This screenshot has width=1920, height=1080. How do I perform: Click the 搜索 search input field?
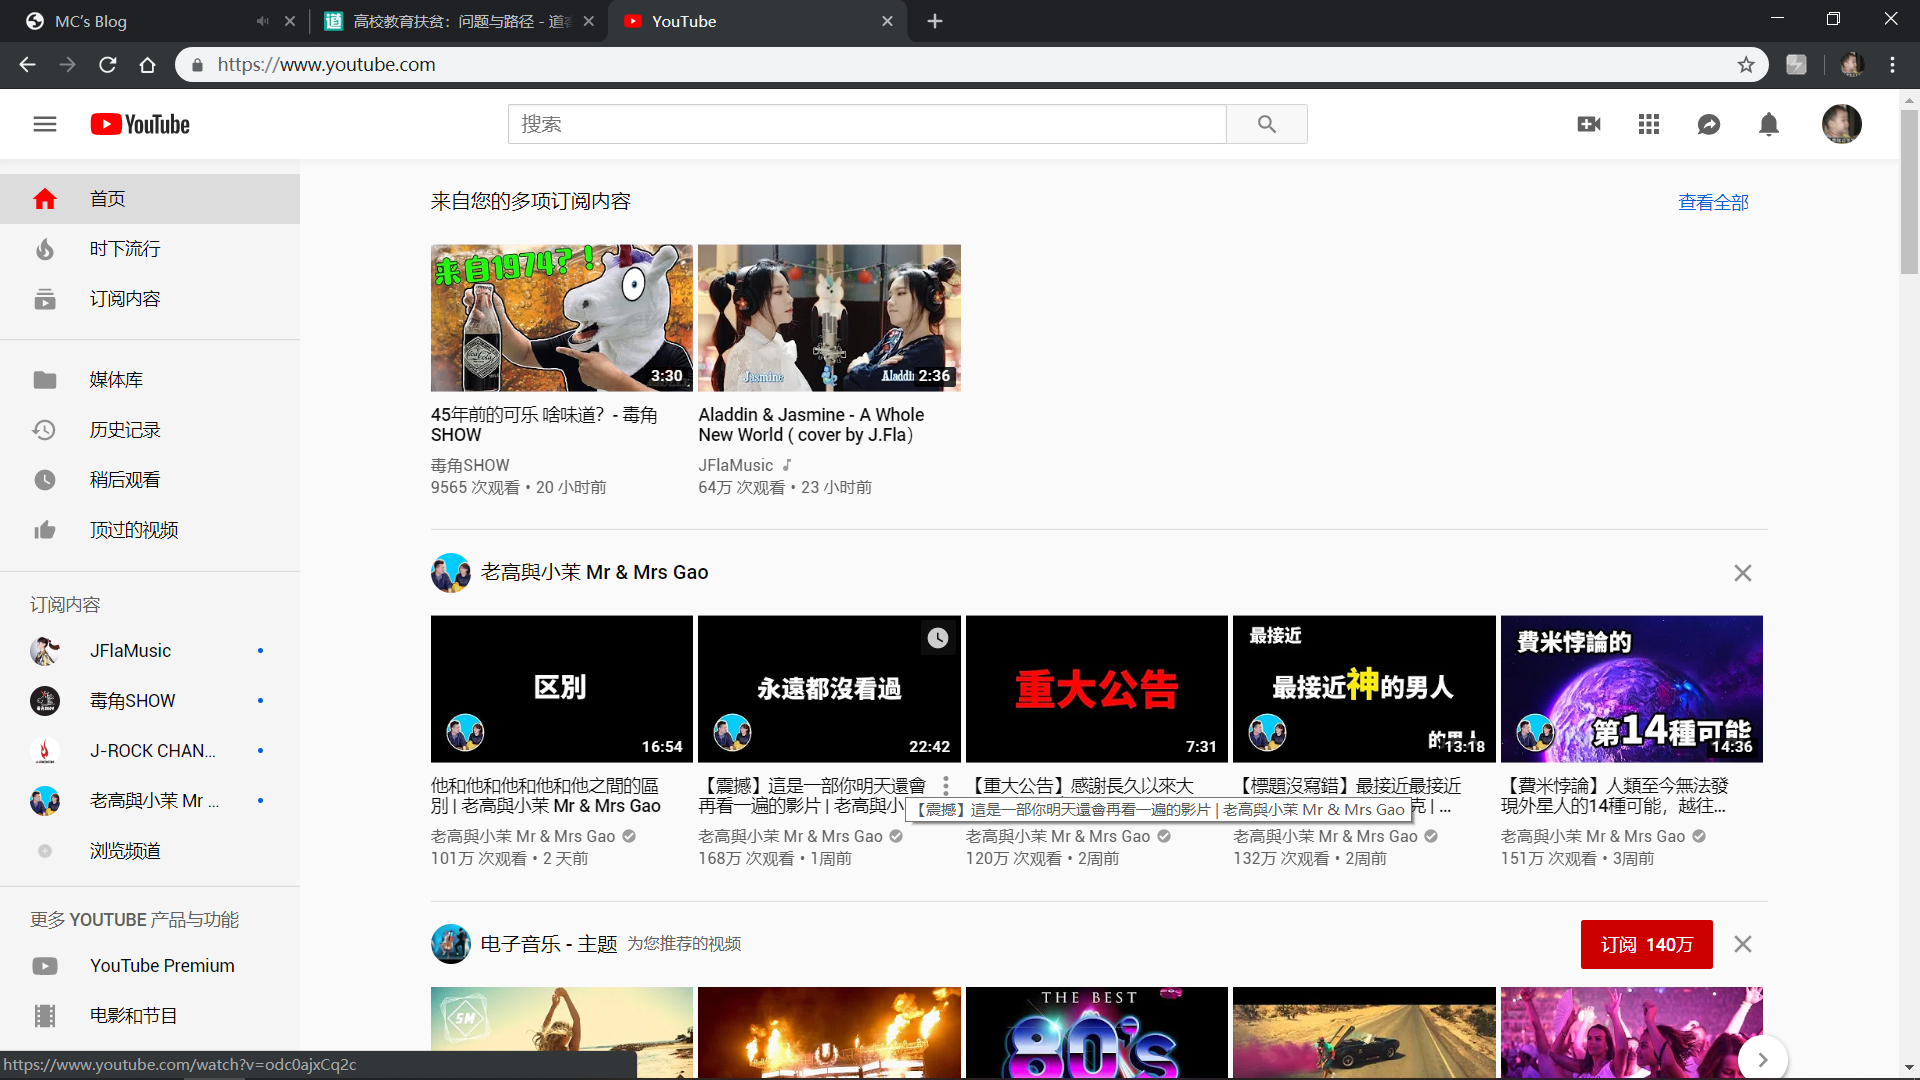pyautogui.click(x=867, y=124)
